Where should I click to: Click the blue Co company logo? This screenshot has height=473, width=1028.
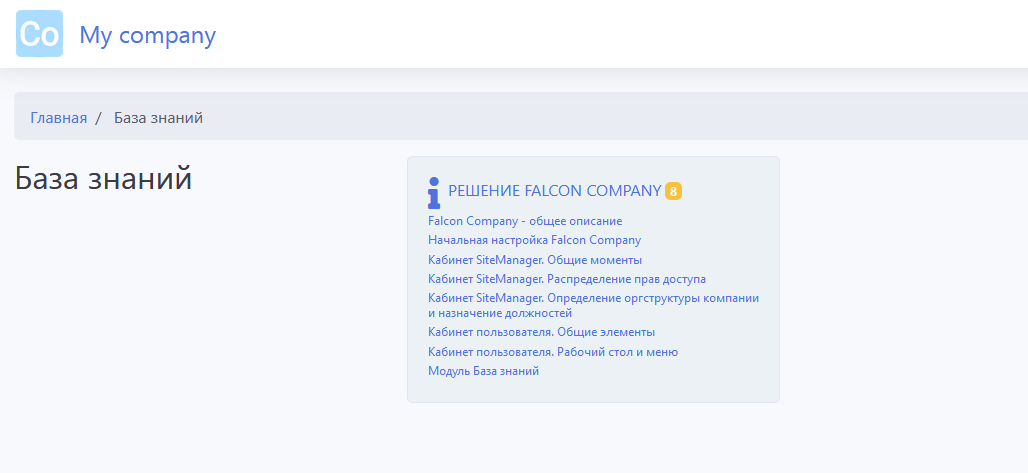coord(39,34)
